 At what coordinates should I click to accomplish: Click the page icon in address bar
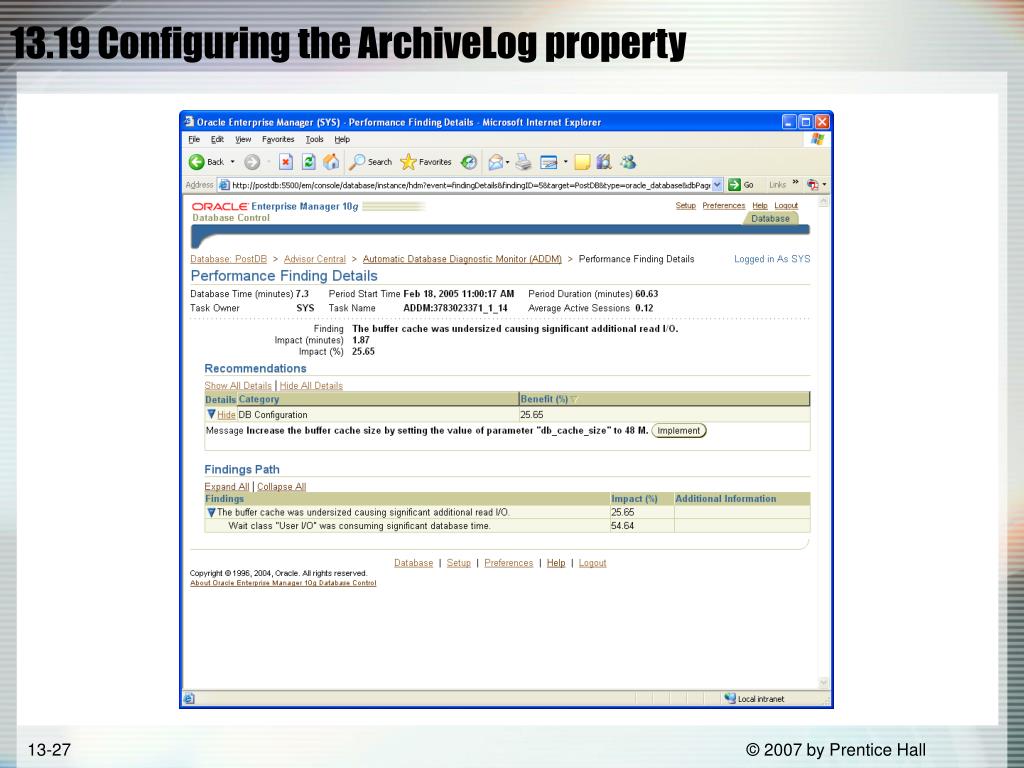coord(224,185)
